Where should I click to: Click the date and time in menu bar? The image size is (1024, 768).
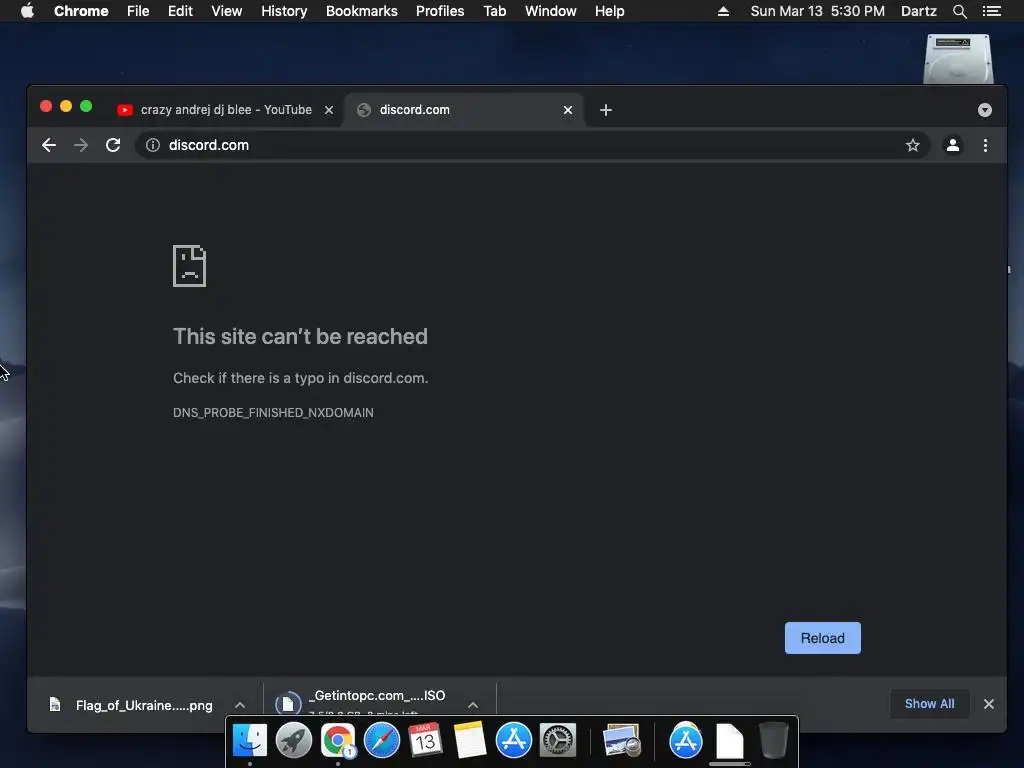tap(818, 11)
